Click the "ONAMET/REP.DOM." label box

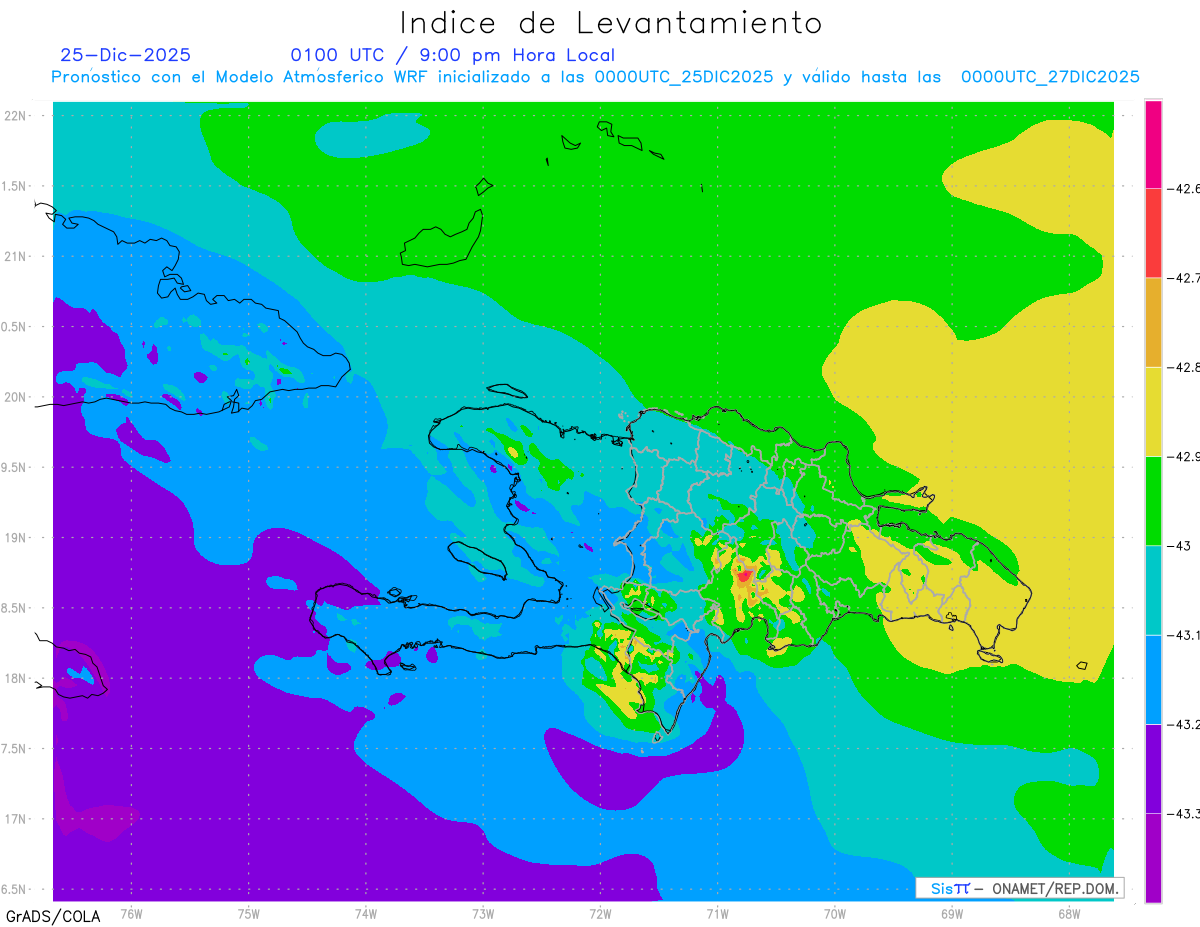[x=1019, y=888]
